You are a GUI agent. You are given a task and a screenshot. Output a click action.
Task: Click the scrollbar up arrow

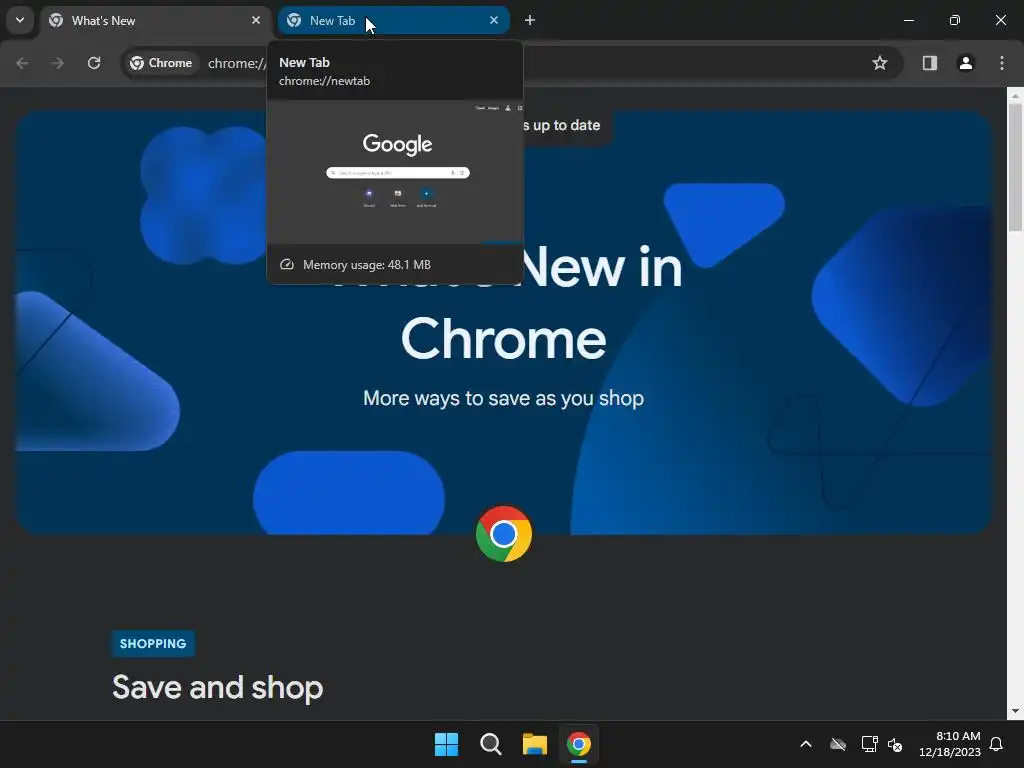point(1015,95)
